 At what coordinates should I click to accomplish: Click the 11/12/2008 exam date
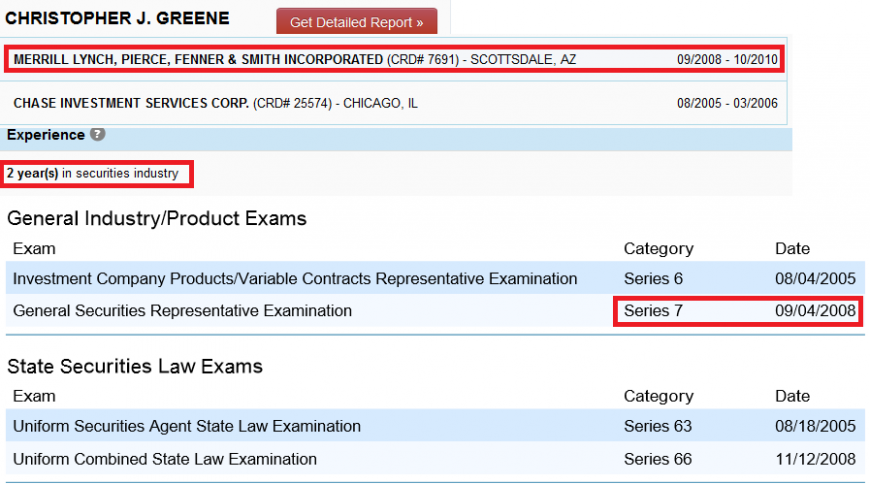[x=815, y=460]
